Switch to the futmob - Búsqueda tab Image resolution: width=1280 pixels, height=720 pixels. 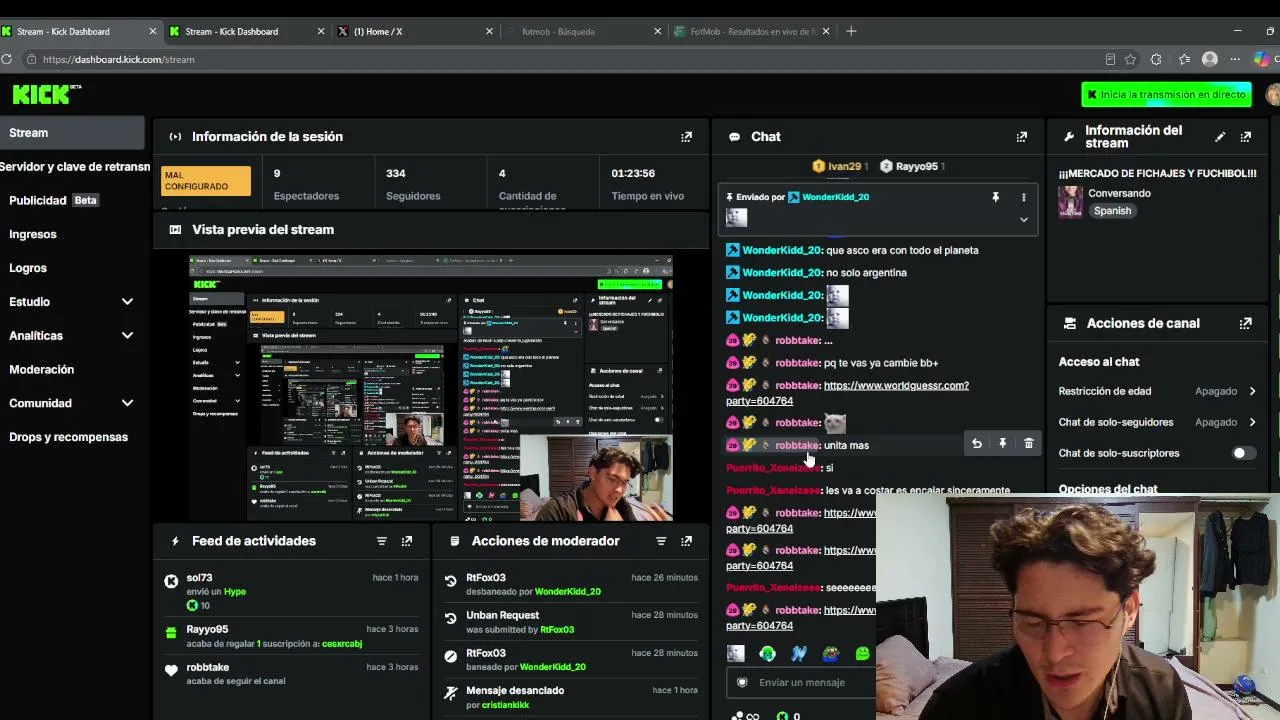coord(585,31)
